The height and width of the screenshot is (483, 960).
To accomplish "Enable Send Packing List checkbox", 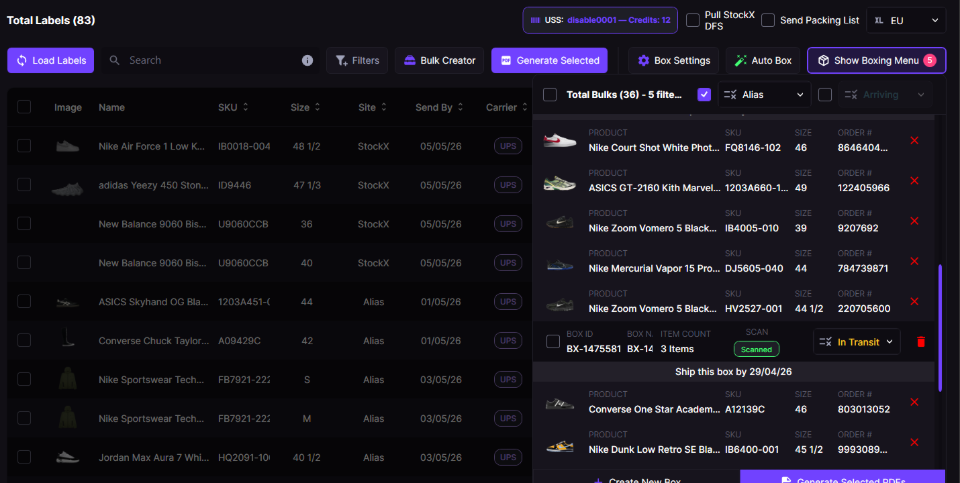I will coord(768,20).
